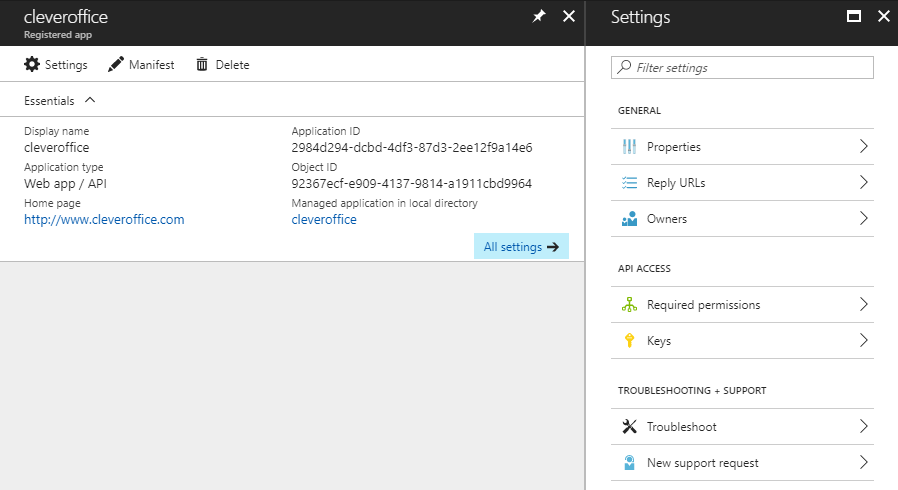Screen dimensions: 898x490
Task: Open the Manifest editor
Action: (x=141, y=64)
